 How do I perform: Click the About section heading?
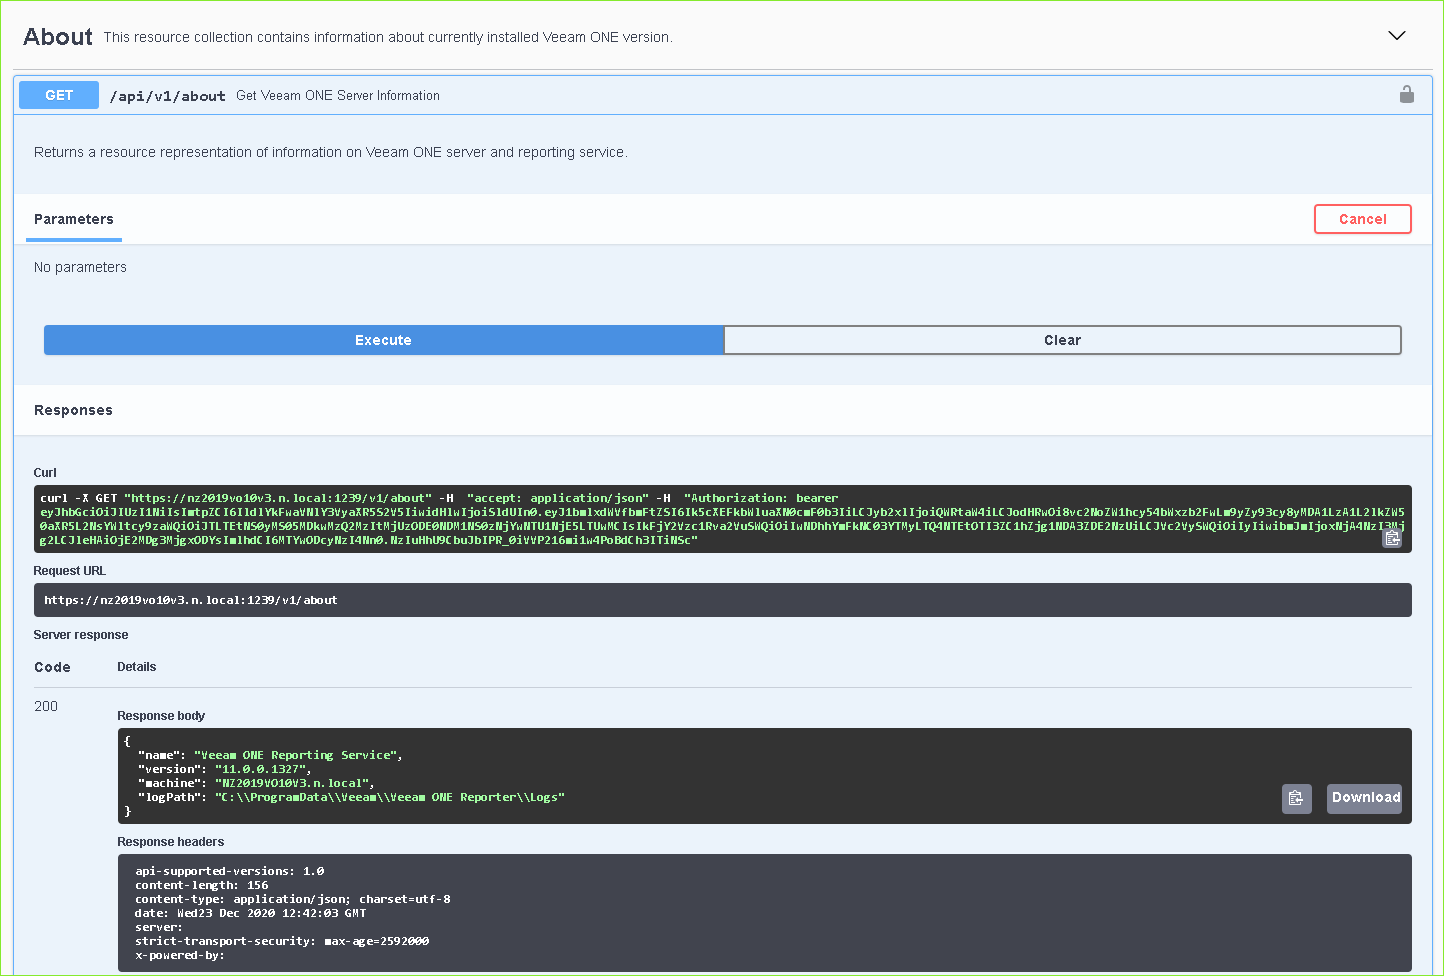pyautogui.click(x=58, y=37)
